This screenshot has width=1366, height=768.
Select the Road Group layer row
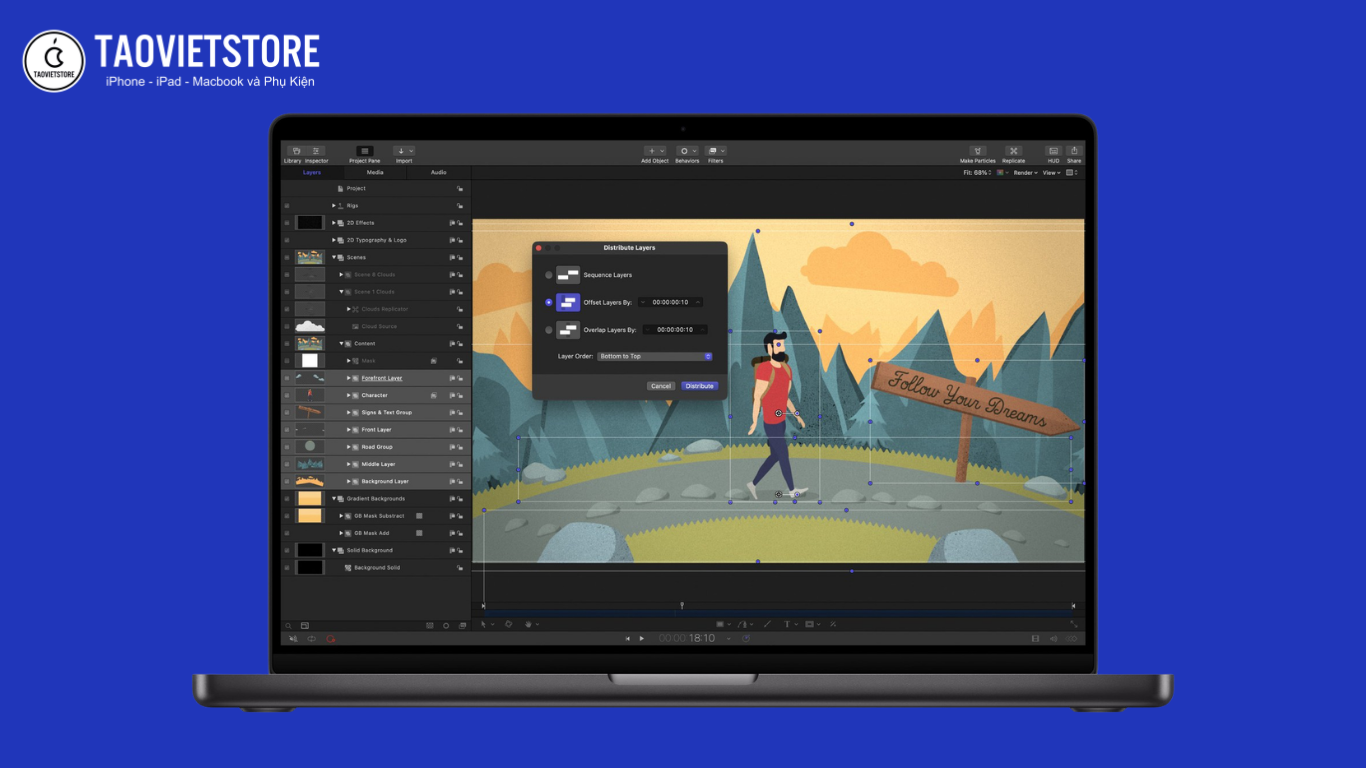(x=376, y=447)
